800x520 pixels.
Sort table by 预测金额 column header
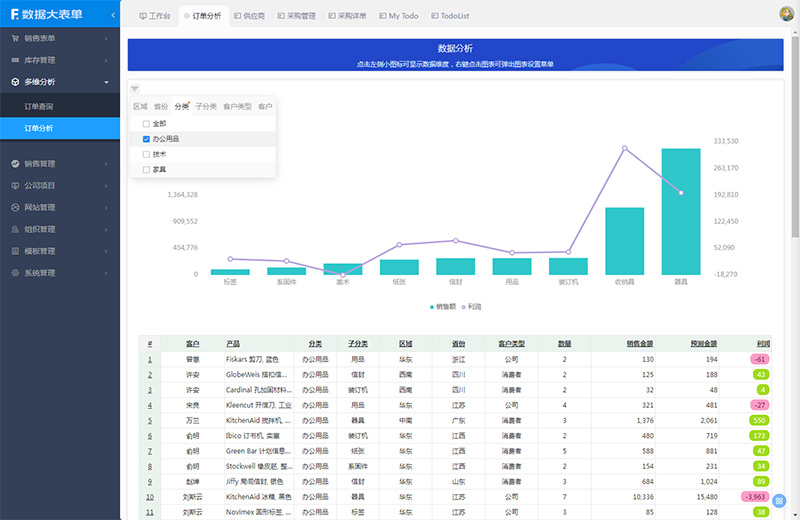tap(704, 344)
